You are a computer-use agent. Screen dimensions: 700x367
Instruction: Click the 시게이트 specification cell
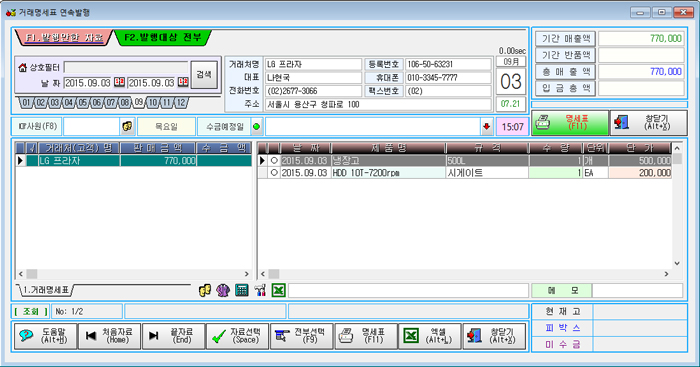coord(487,172)
